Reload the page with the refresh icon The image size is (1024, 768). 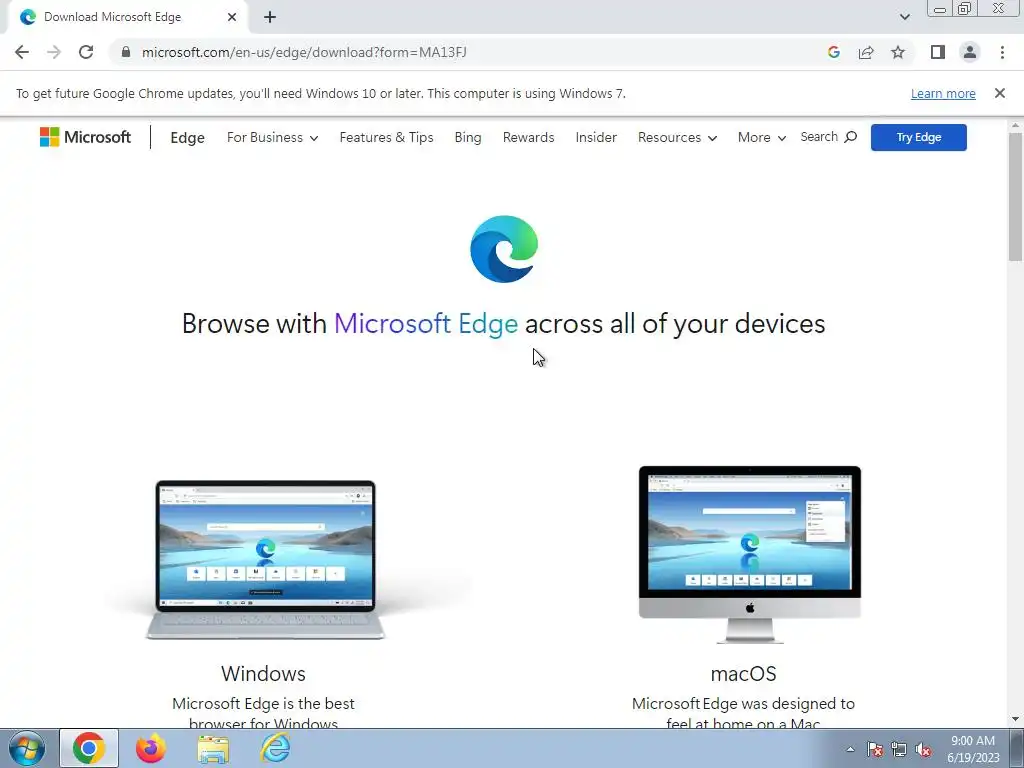86,52
